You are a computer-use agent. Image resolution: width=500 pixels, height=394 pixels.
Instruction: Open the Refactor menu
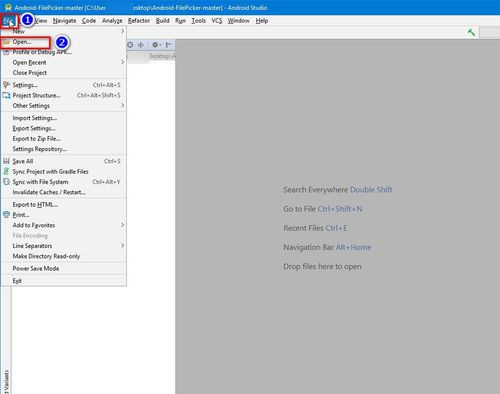(x=139, y=21)
